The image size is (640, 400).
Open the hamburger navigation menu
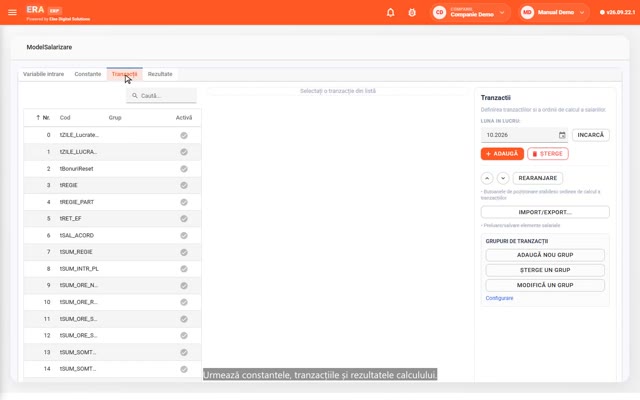click(12, 12)
